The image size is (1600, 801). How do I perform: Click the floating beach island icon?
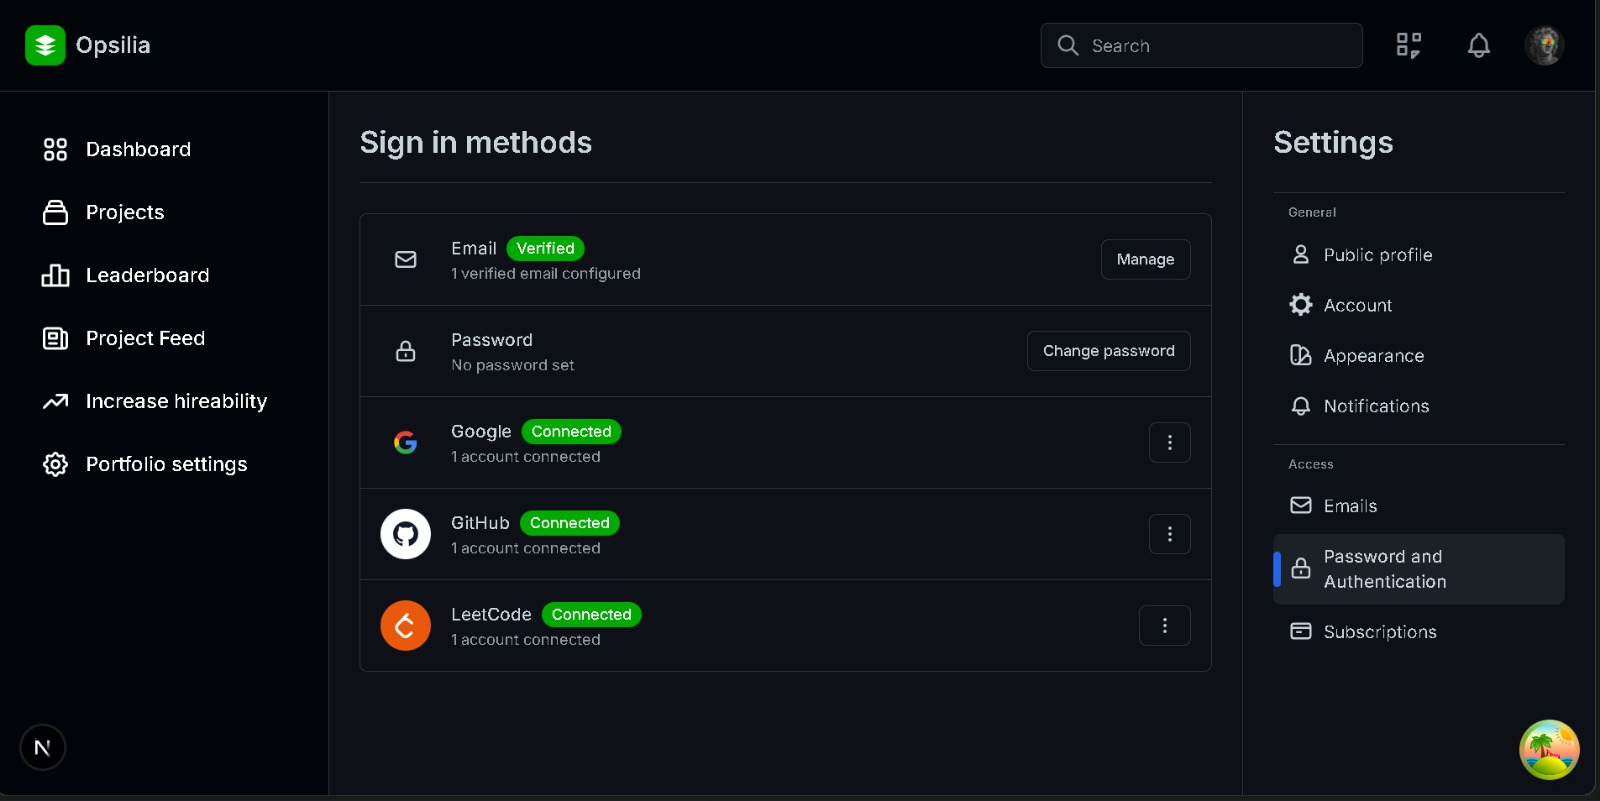pos(1548,749)
